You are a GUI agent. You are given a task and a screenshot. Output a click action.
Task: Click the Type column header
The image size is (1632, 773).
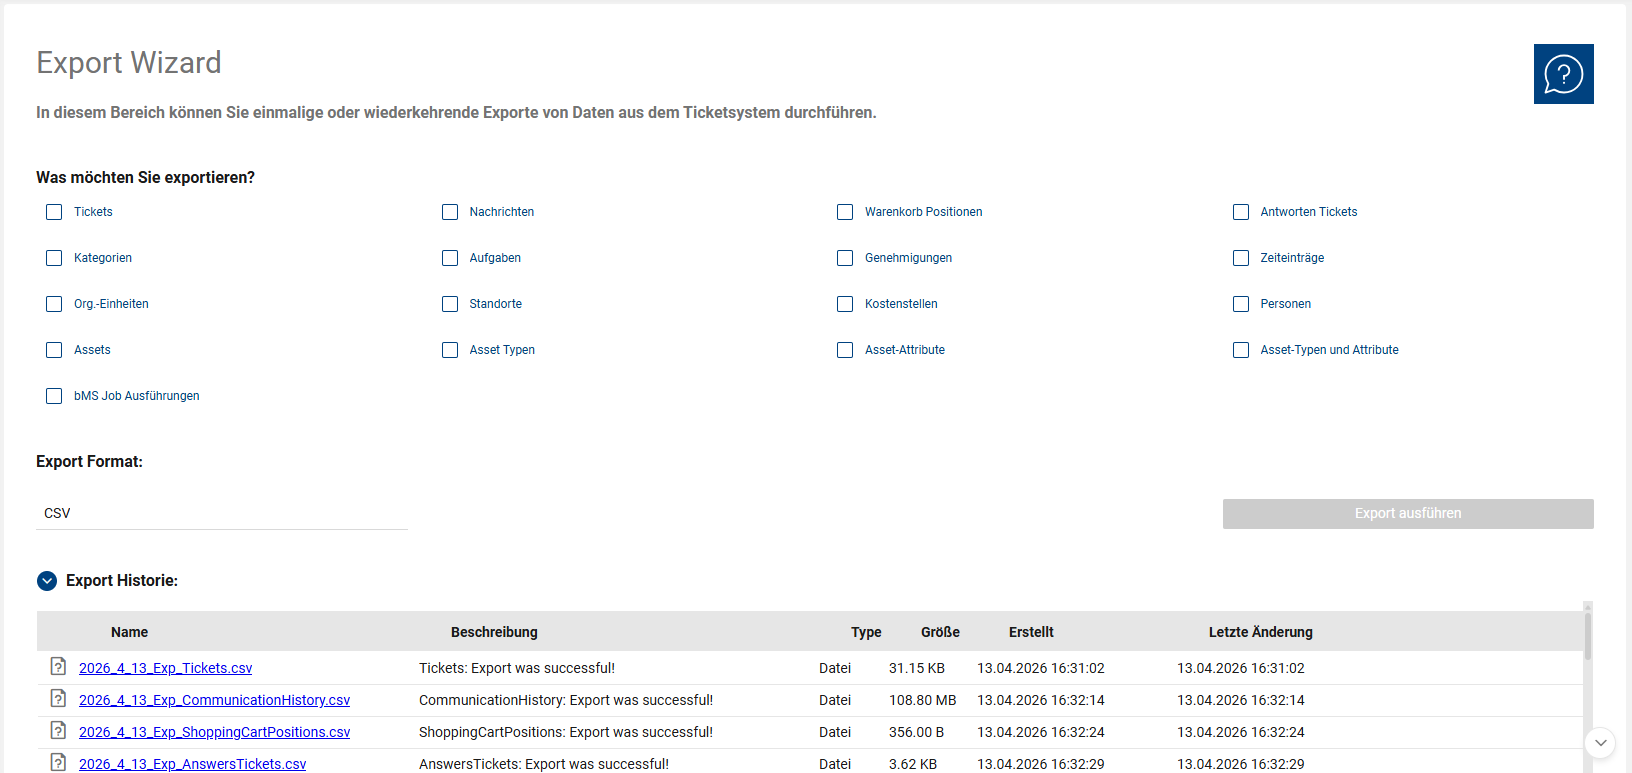(x=866, y=632)
